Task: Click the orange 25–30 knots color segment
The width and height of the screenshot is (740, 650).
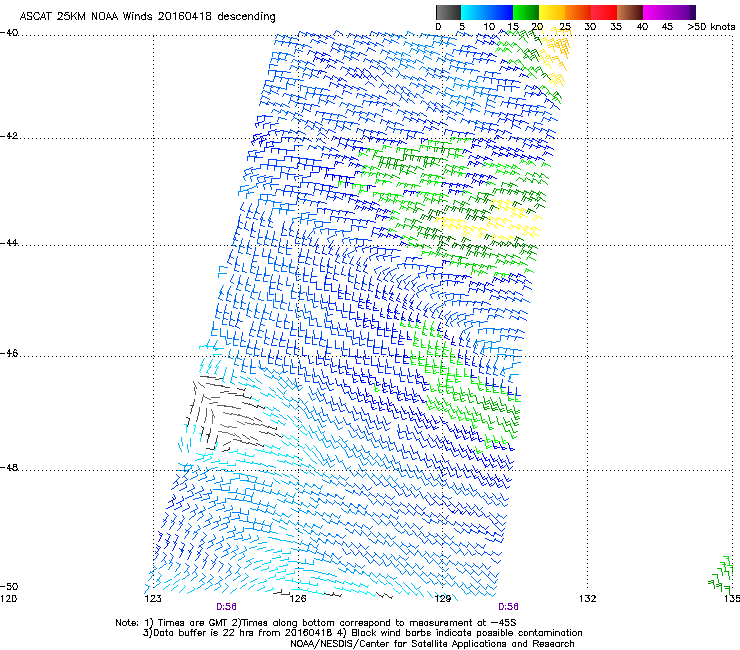Action: click(x=578, y=12)
